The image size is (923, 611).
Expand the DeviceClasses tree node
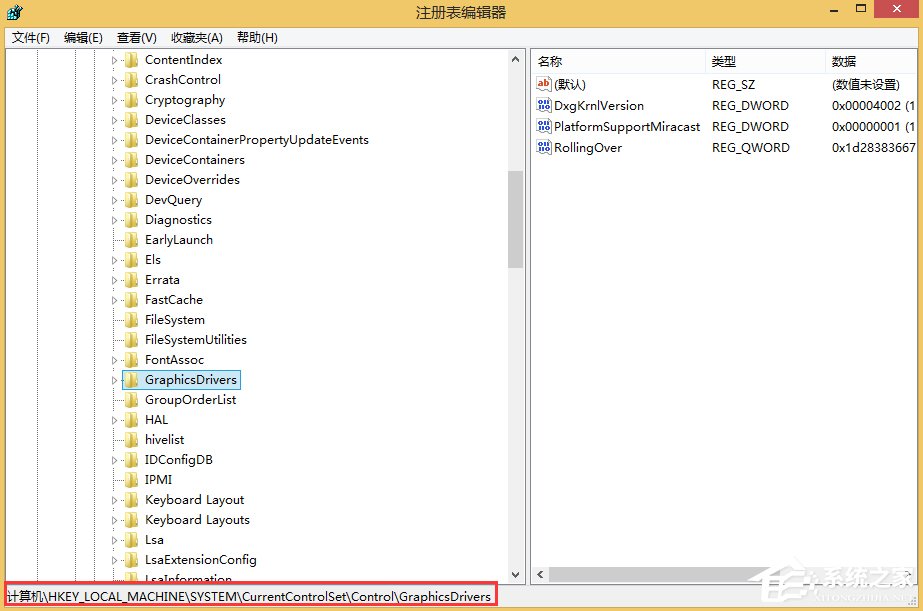115,119
